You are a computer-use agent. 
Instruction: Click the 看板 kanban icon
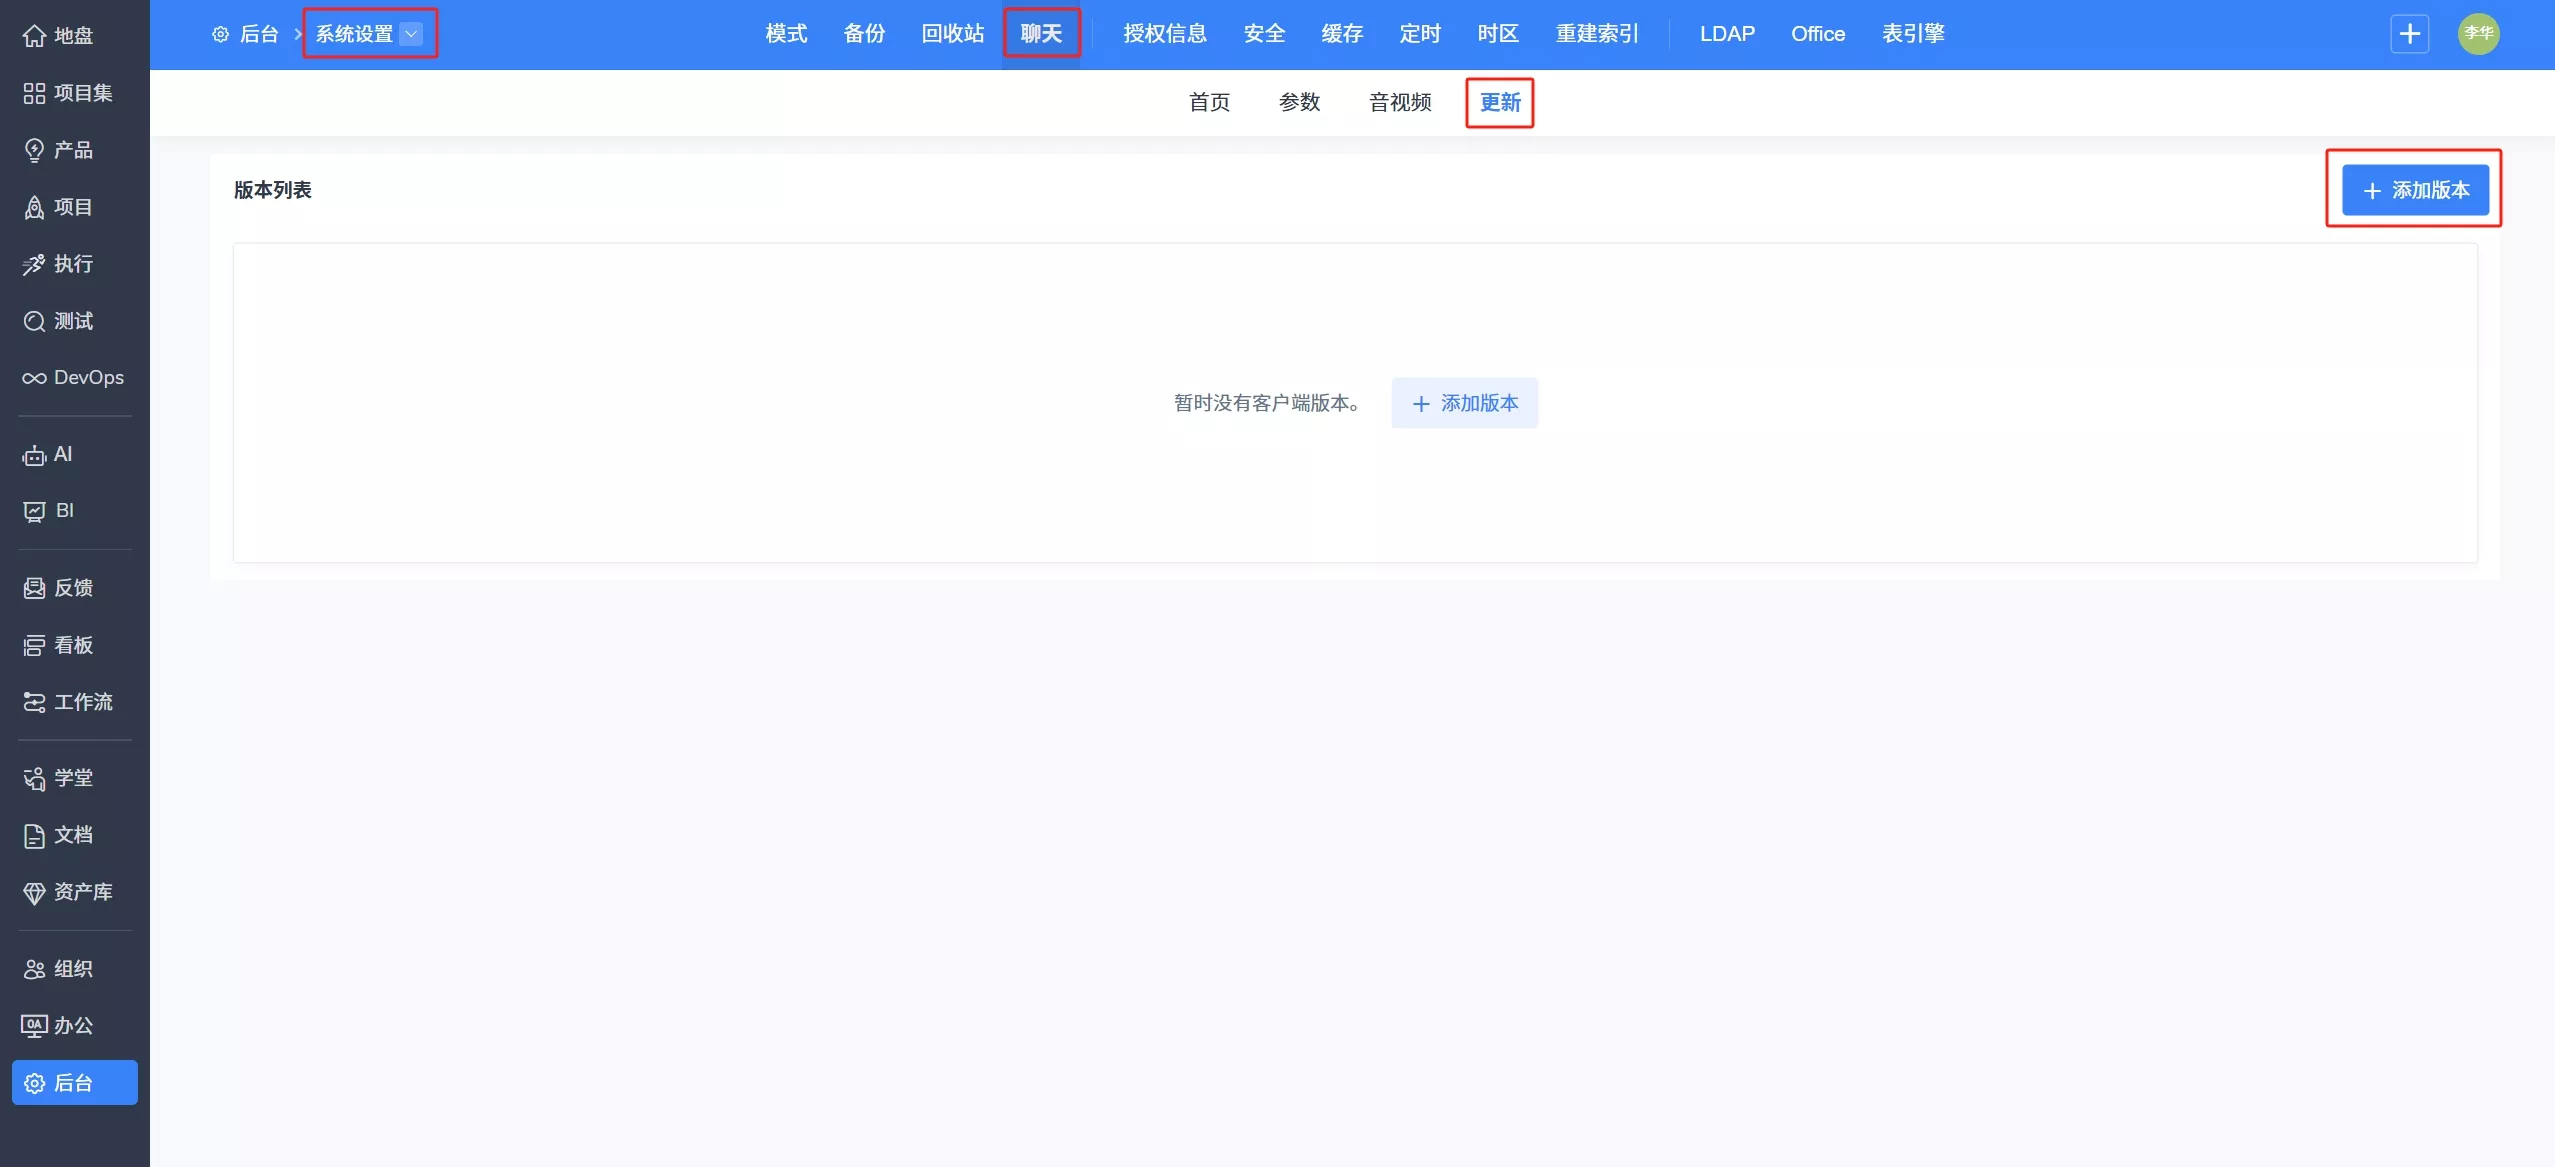(x=34, y=645)
